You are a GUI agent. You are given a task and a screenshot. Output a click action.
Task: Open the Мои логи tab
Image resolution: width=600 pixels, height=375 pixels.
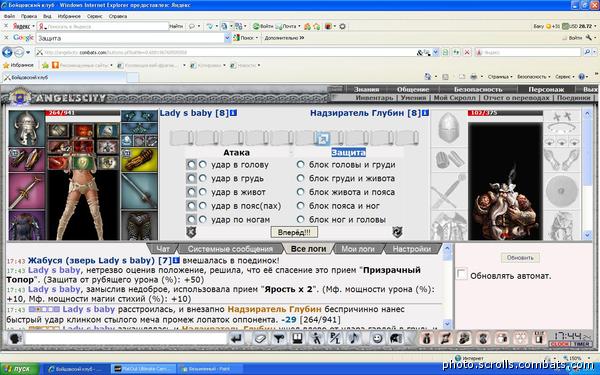[358, 249]
